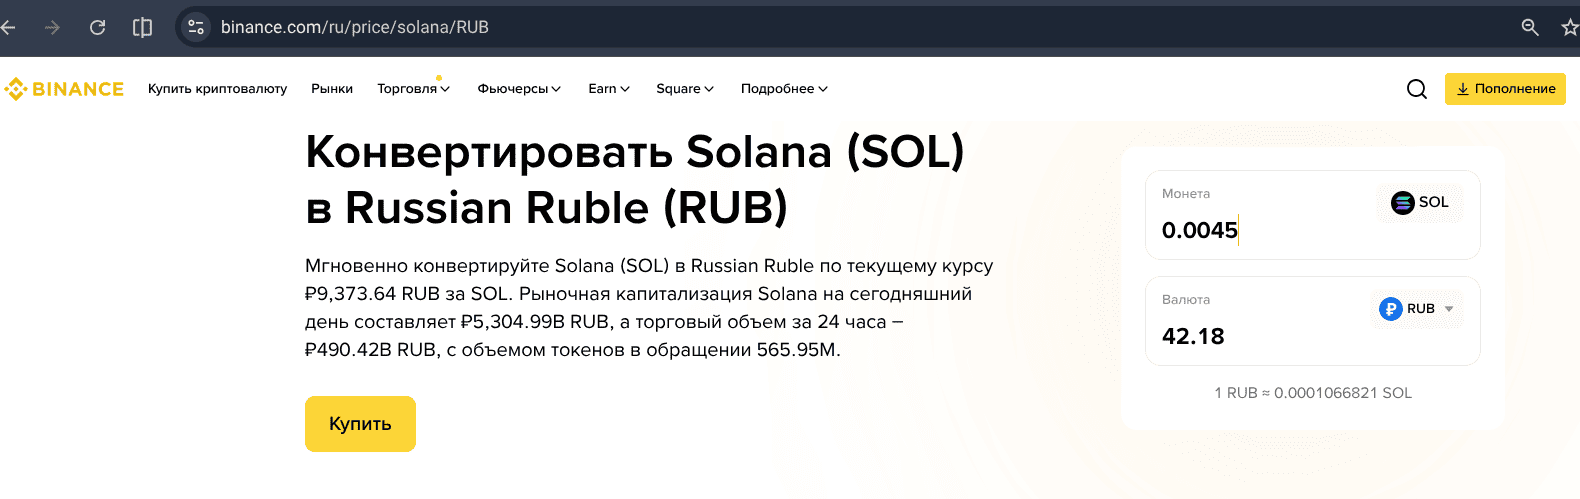1580x499 pixels.
Task: Click the Binance logo
Action: click(64, 89)
